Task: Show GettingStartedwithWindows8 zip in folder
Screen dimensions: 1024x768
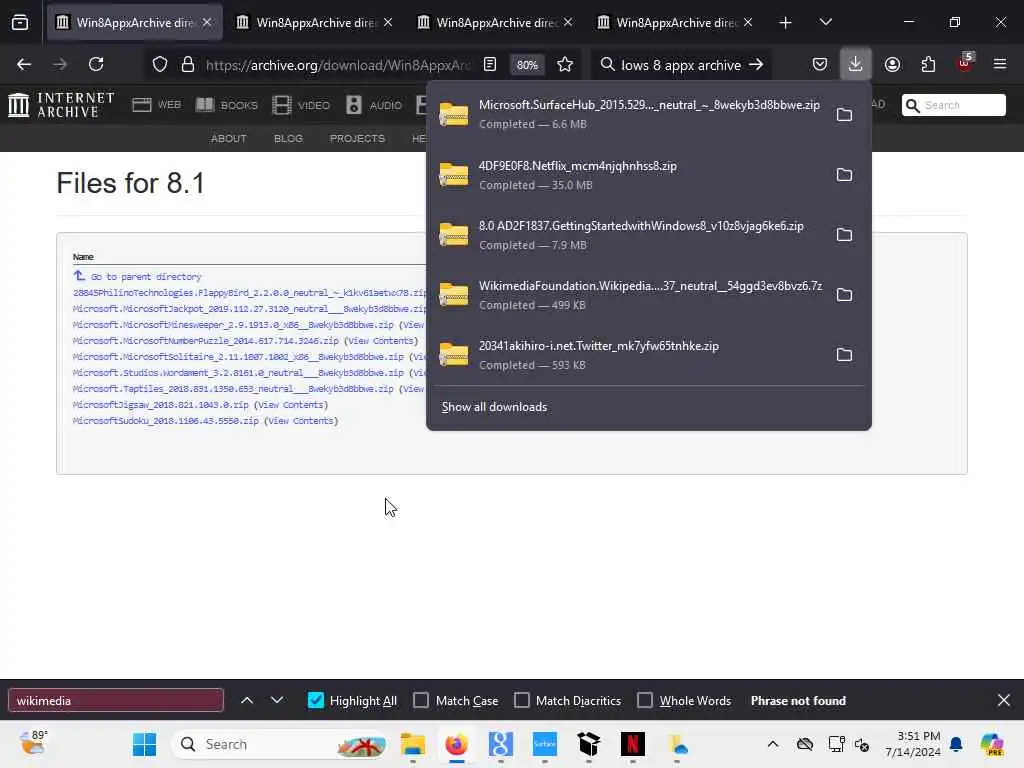Action: click(844, 234)
